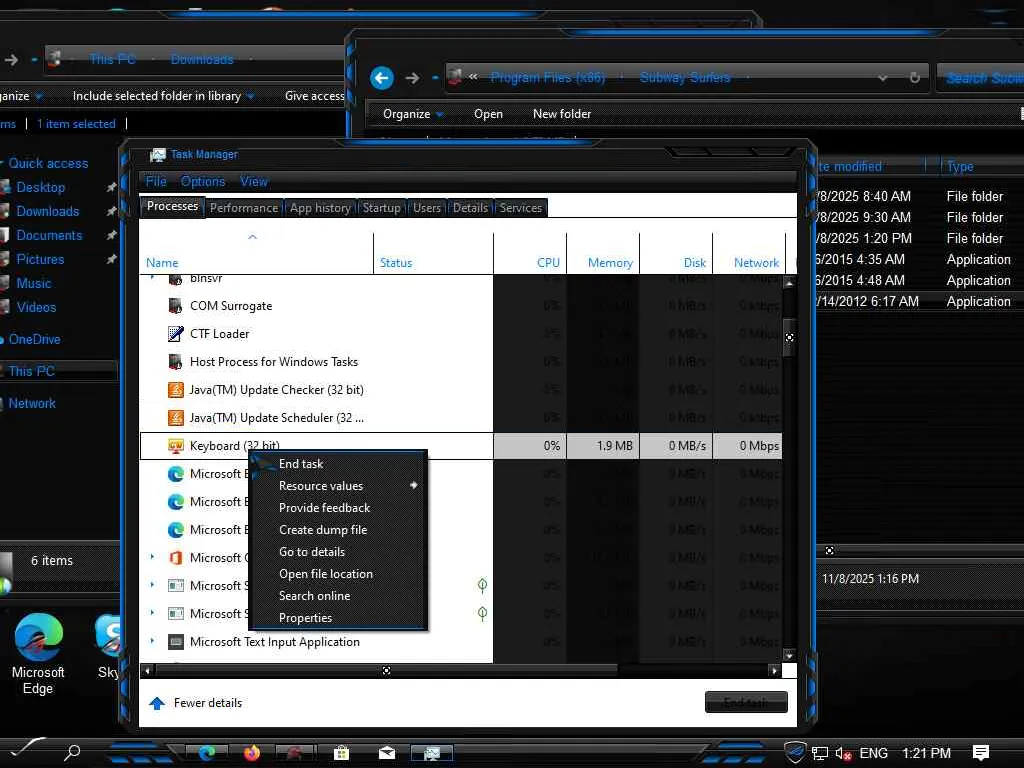Open Firefox from the taskbar

coord(251,753)
